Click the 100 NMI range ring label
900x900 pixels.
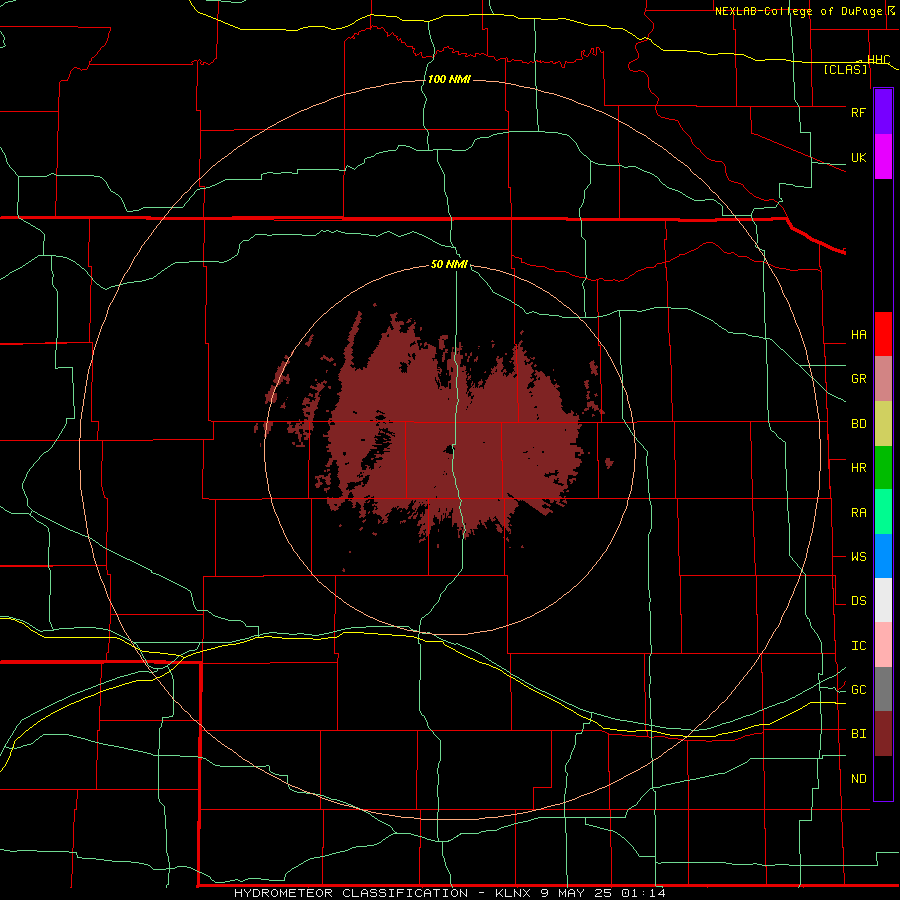click(x=449, y=79)
